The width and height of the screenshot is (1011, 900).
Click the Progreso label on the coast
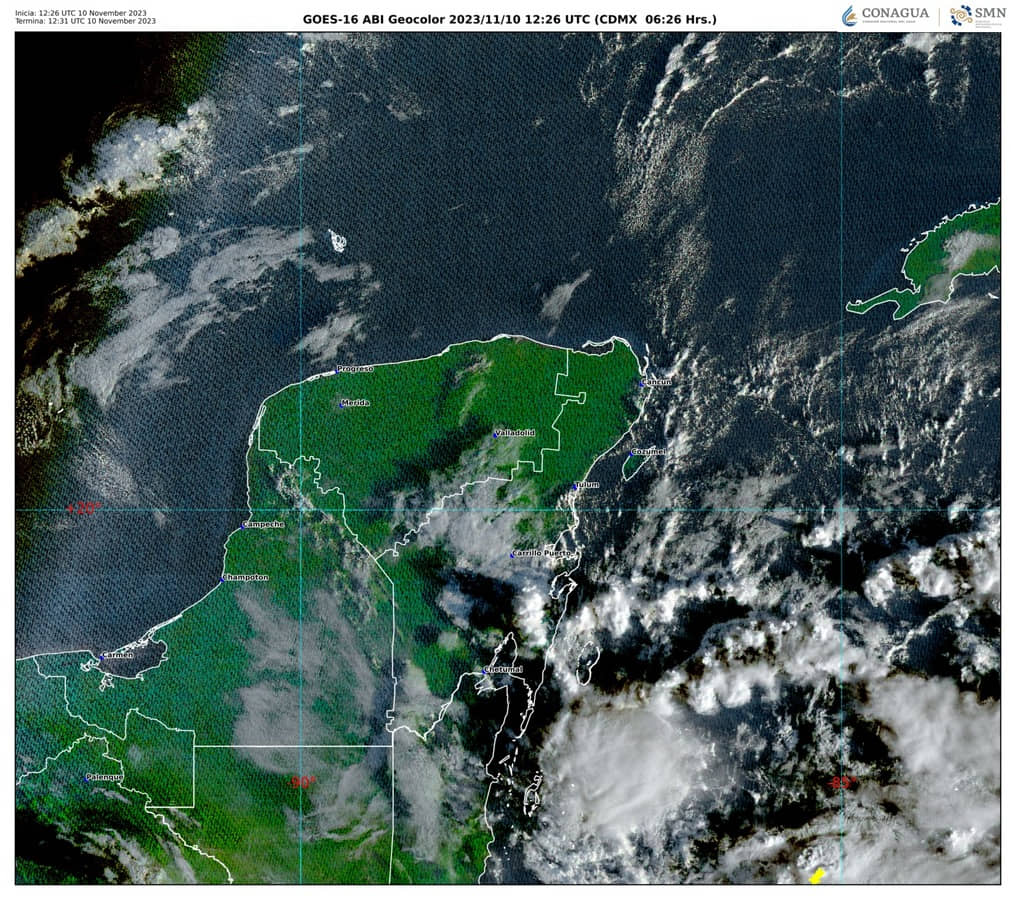coord(354,368)
